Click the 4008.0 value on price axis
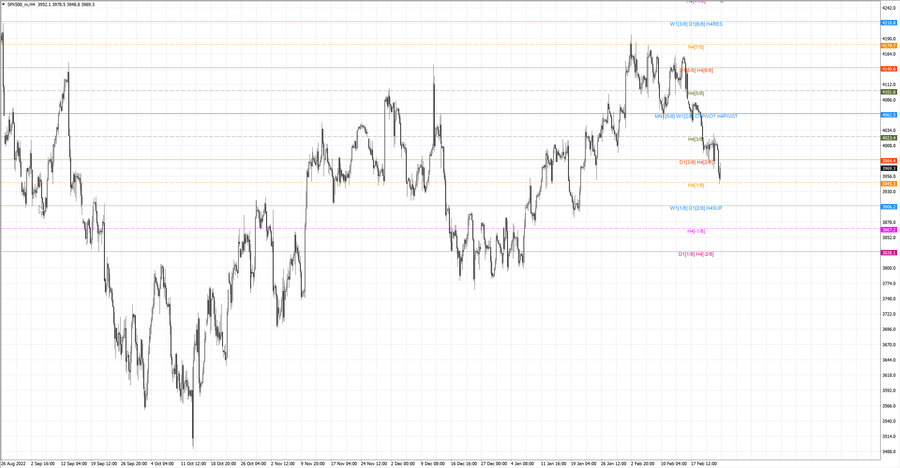This screenshot has width=900, height=468. tap(889, 146)
